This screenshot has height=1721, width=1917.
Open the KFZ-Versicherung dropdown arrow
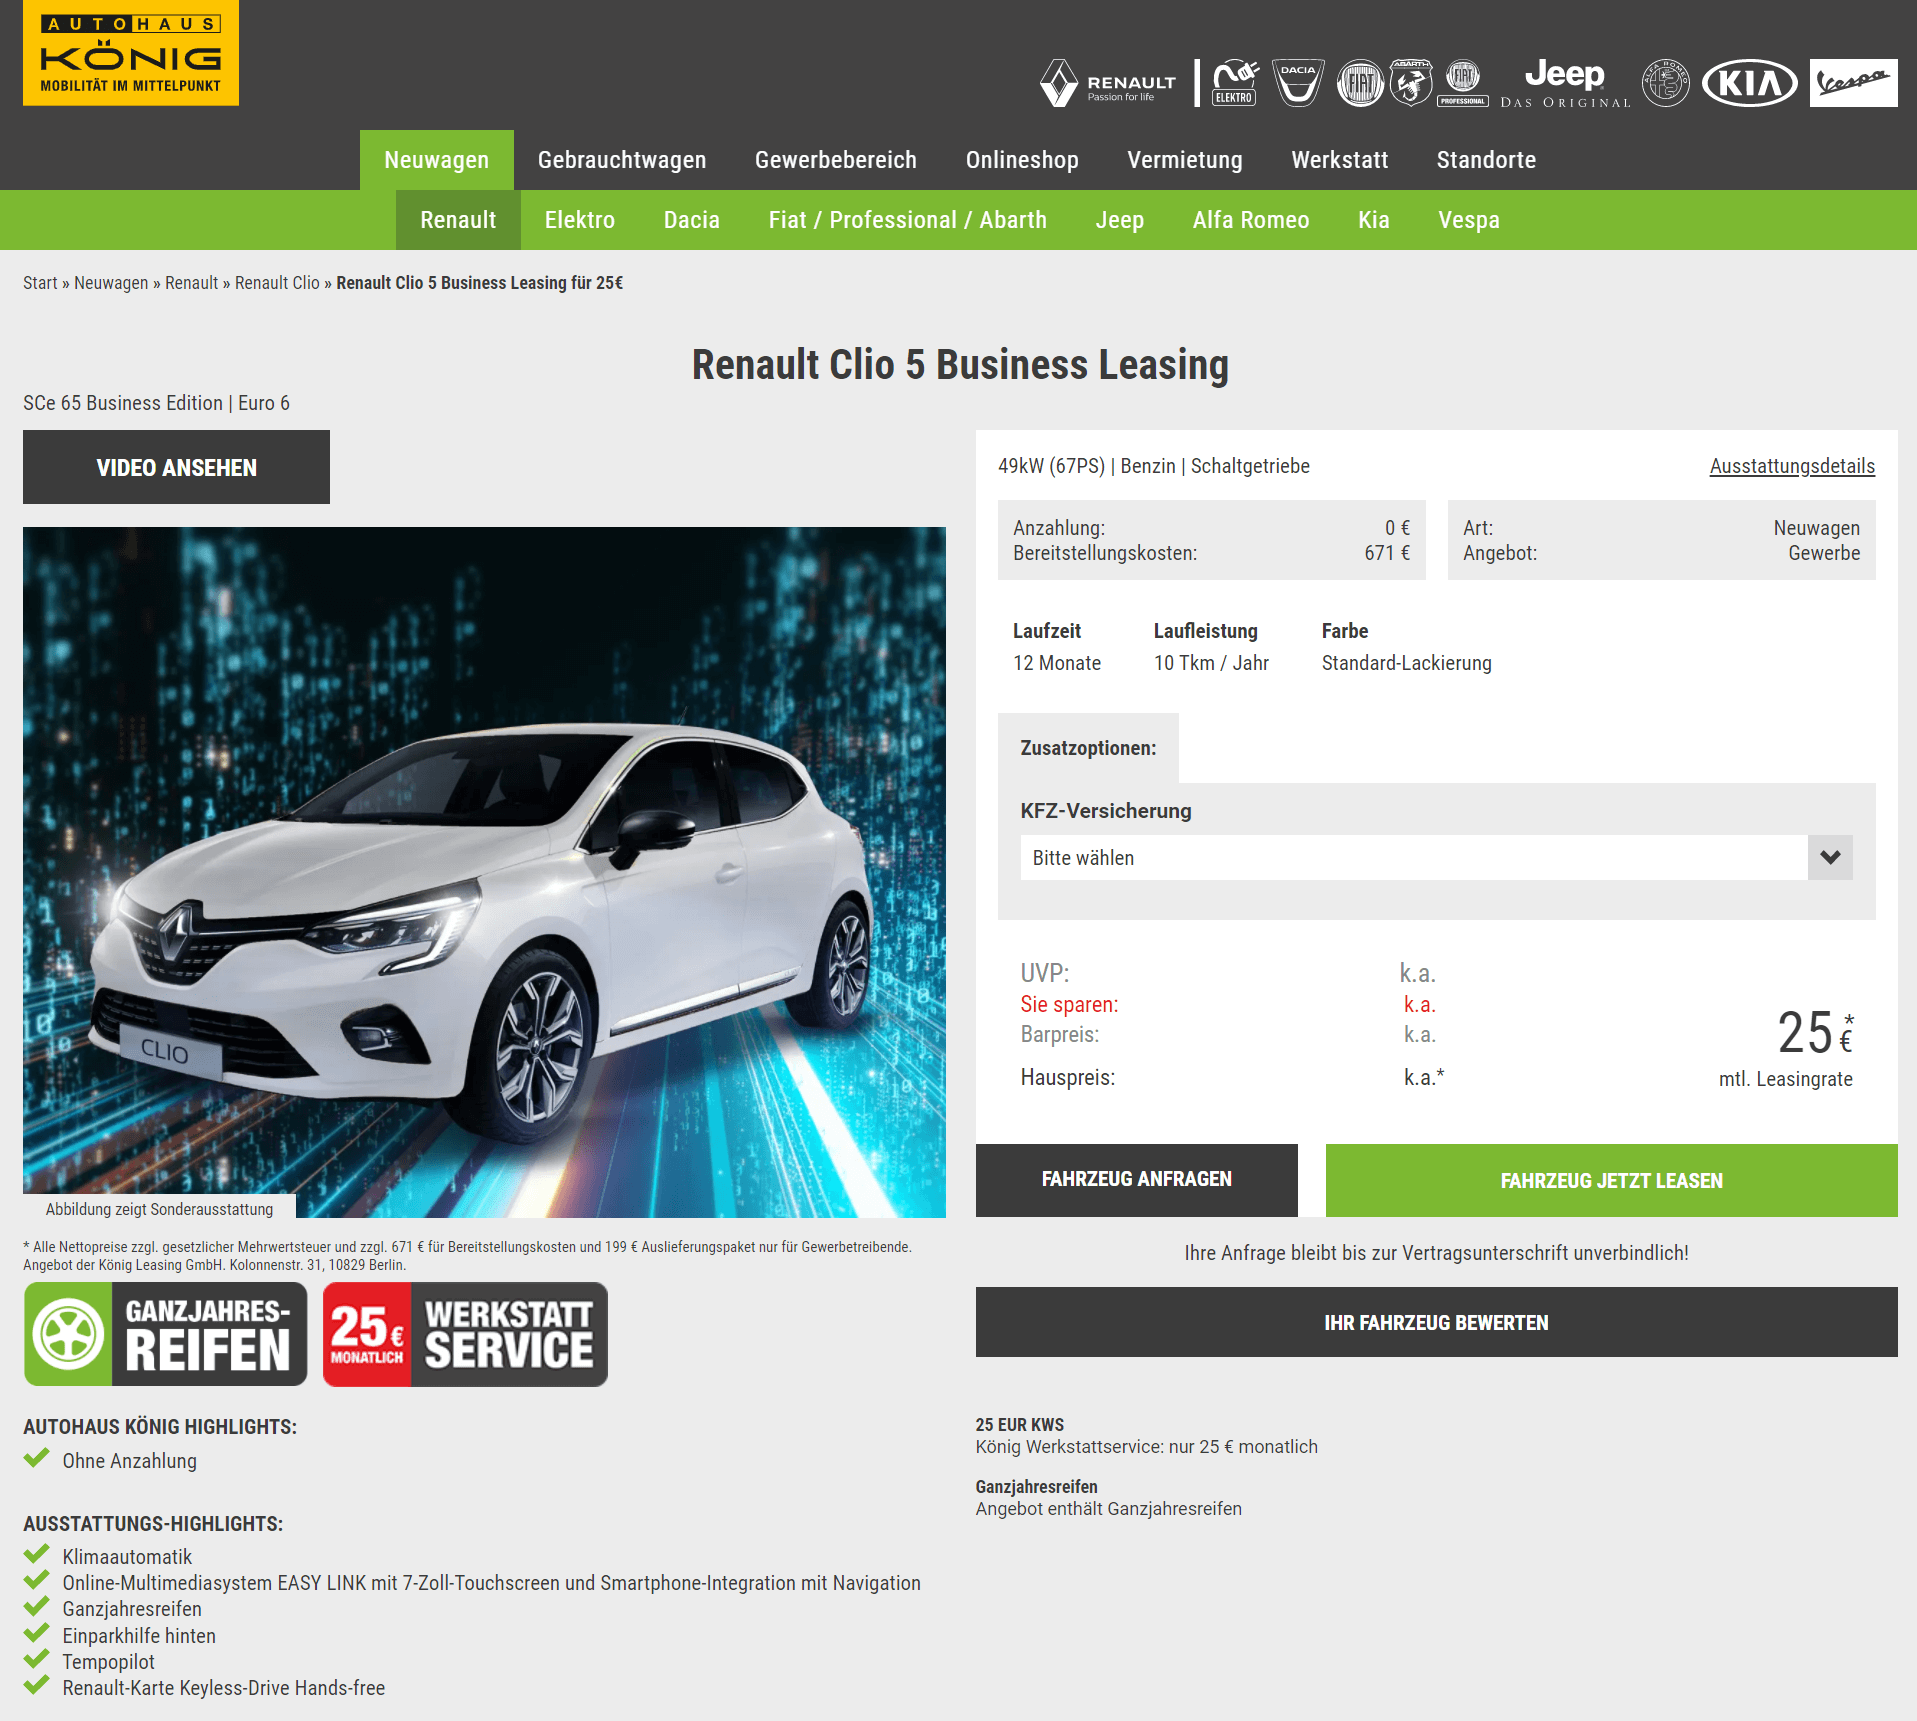click(x=1830, y=858)
